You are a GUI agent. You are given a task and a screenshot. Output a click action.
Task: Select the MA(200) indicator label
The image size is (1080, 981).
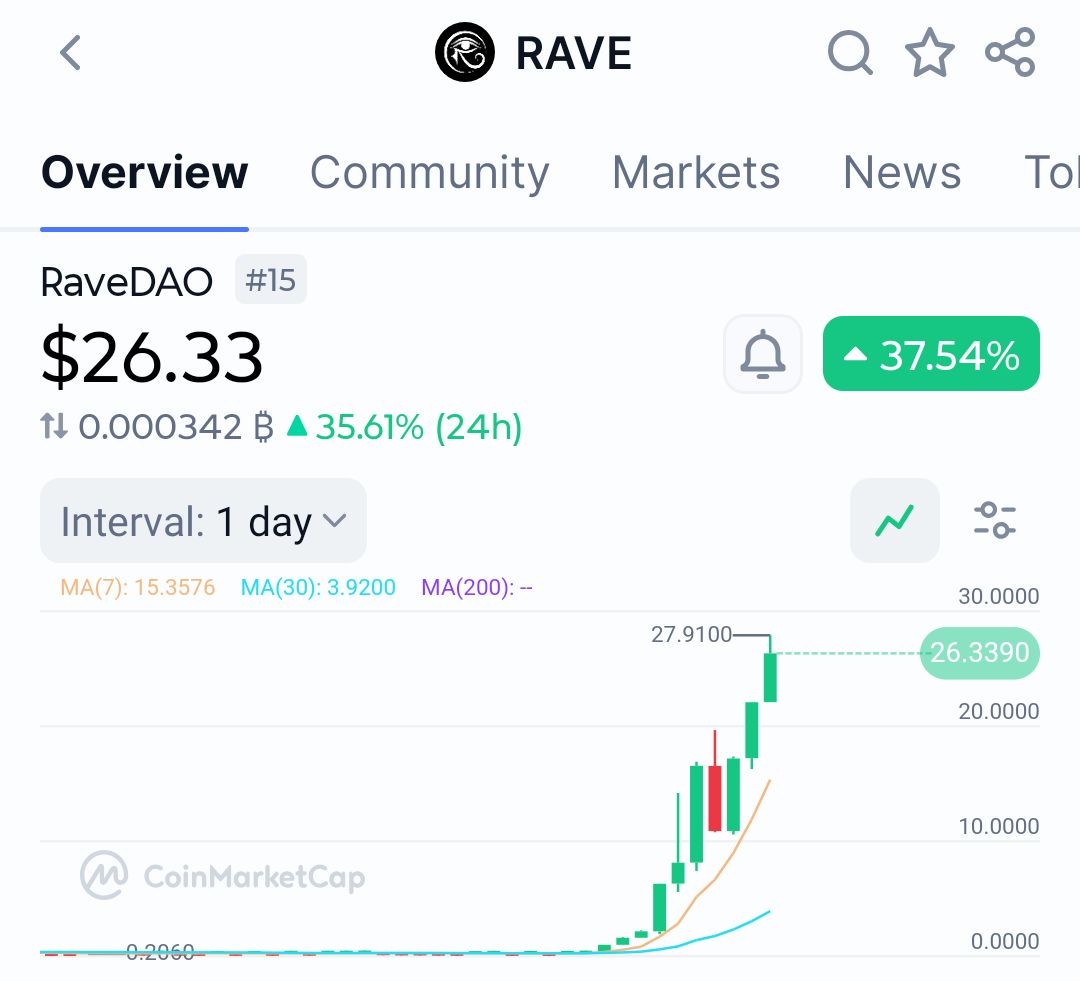coord(477,587)
